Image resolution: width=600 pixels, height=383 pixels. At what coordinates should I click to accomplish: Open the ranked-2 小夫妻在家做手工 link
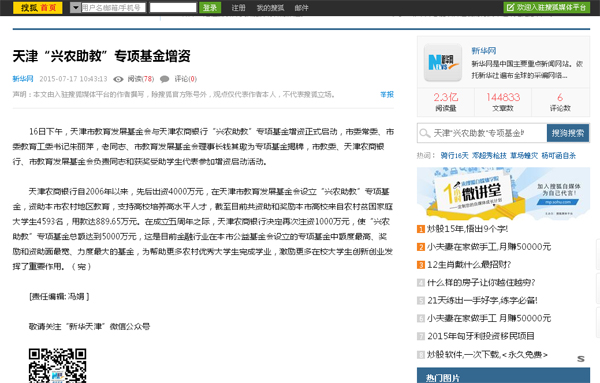(x=489, y=247)
